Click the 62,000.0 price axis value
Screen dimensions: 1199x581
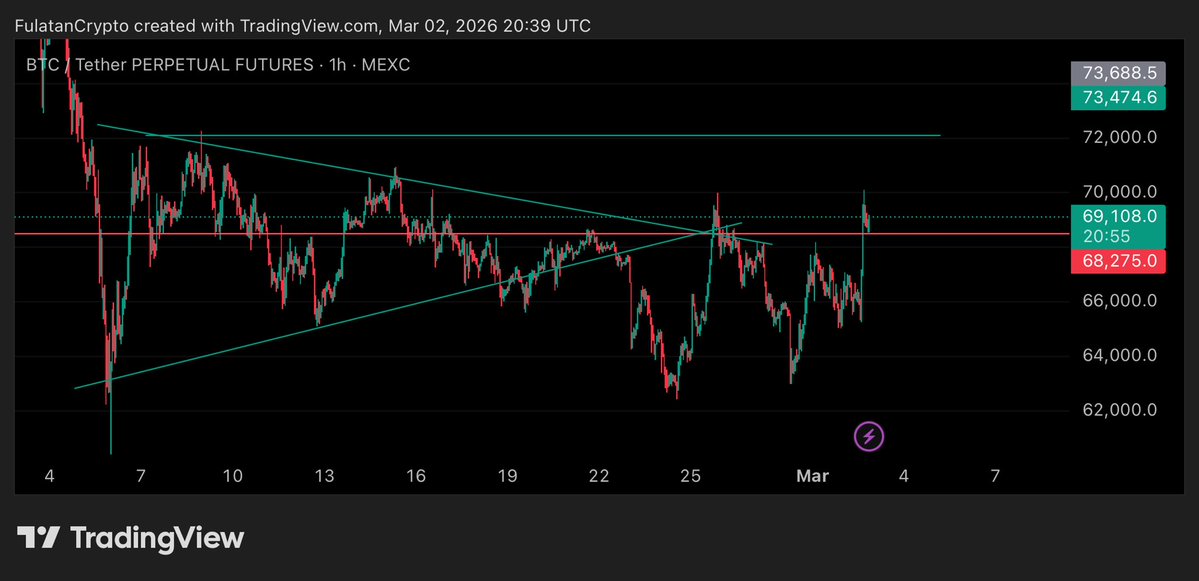(x=1119, y=411)
